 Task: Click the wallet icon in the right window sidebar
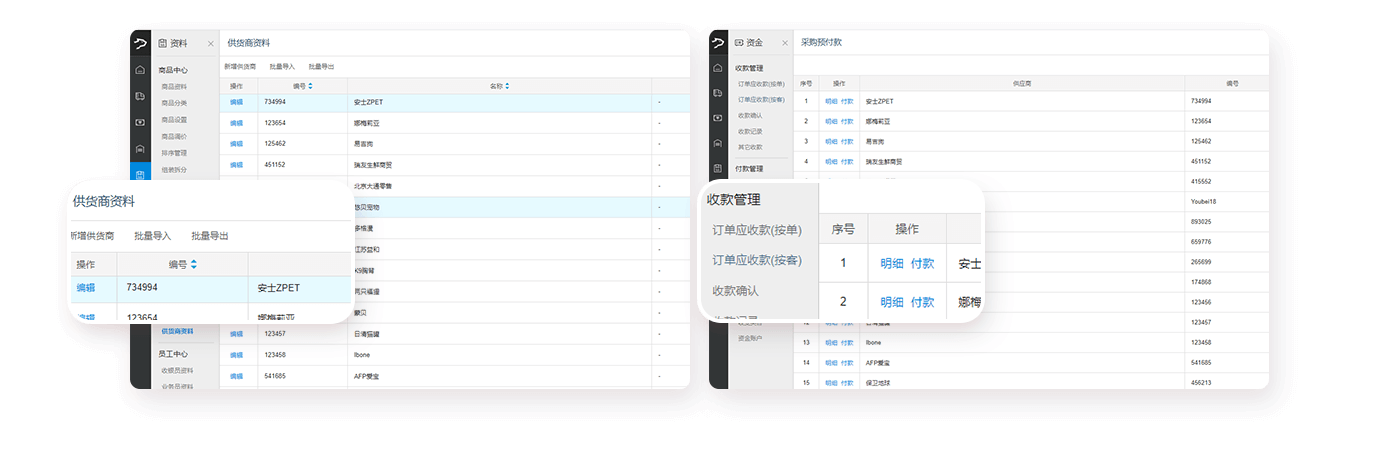point(717,118)
